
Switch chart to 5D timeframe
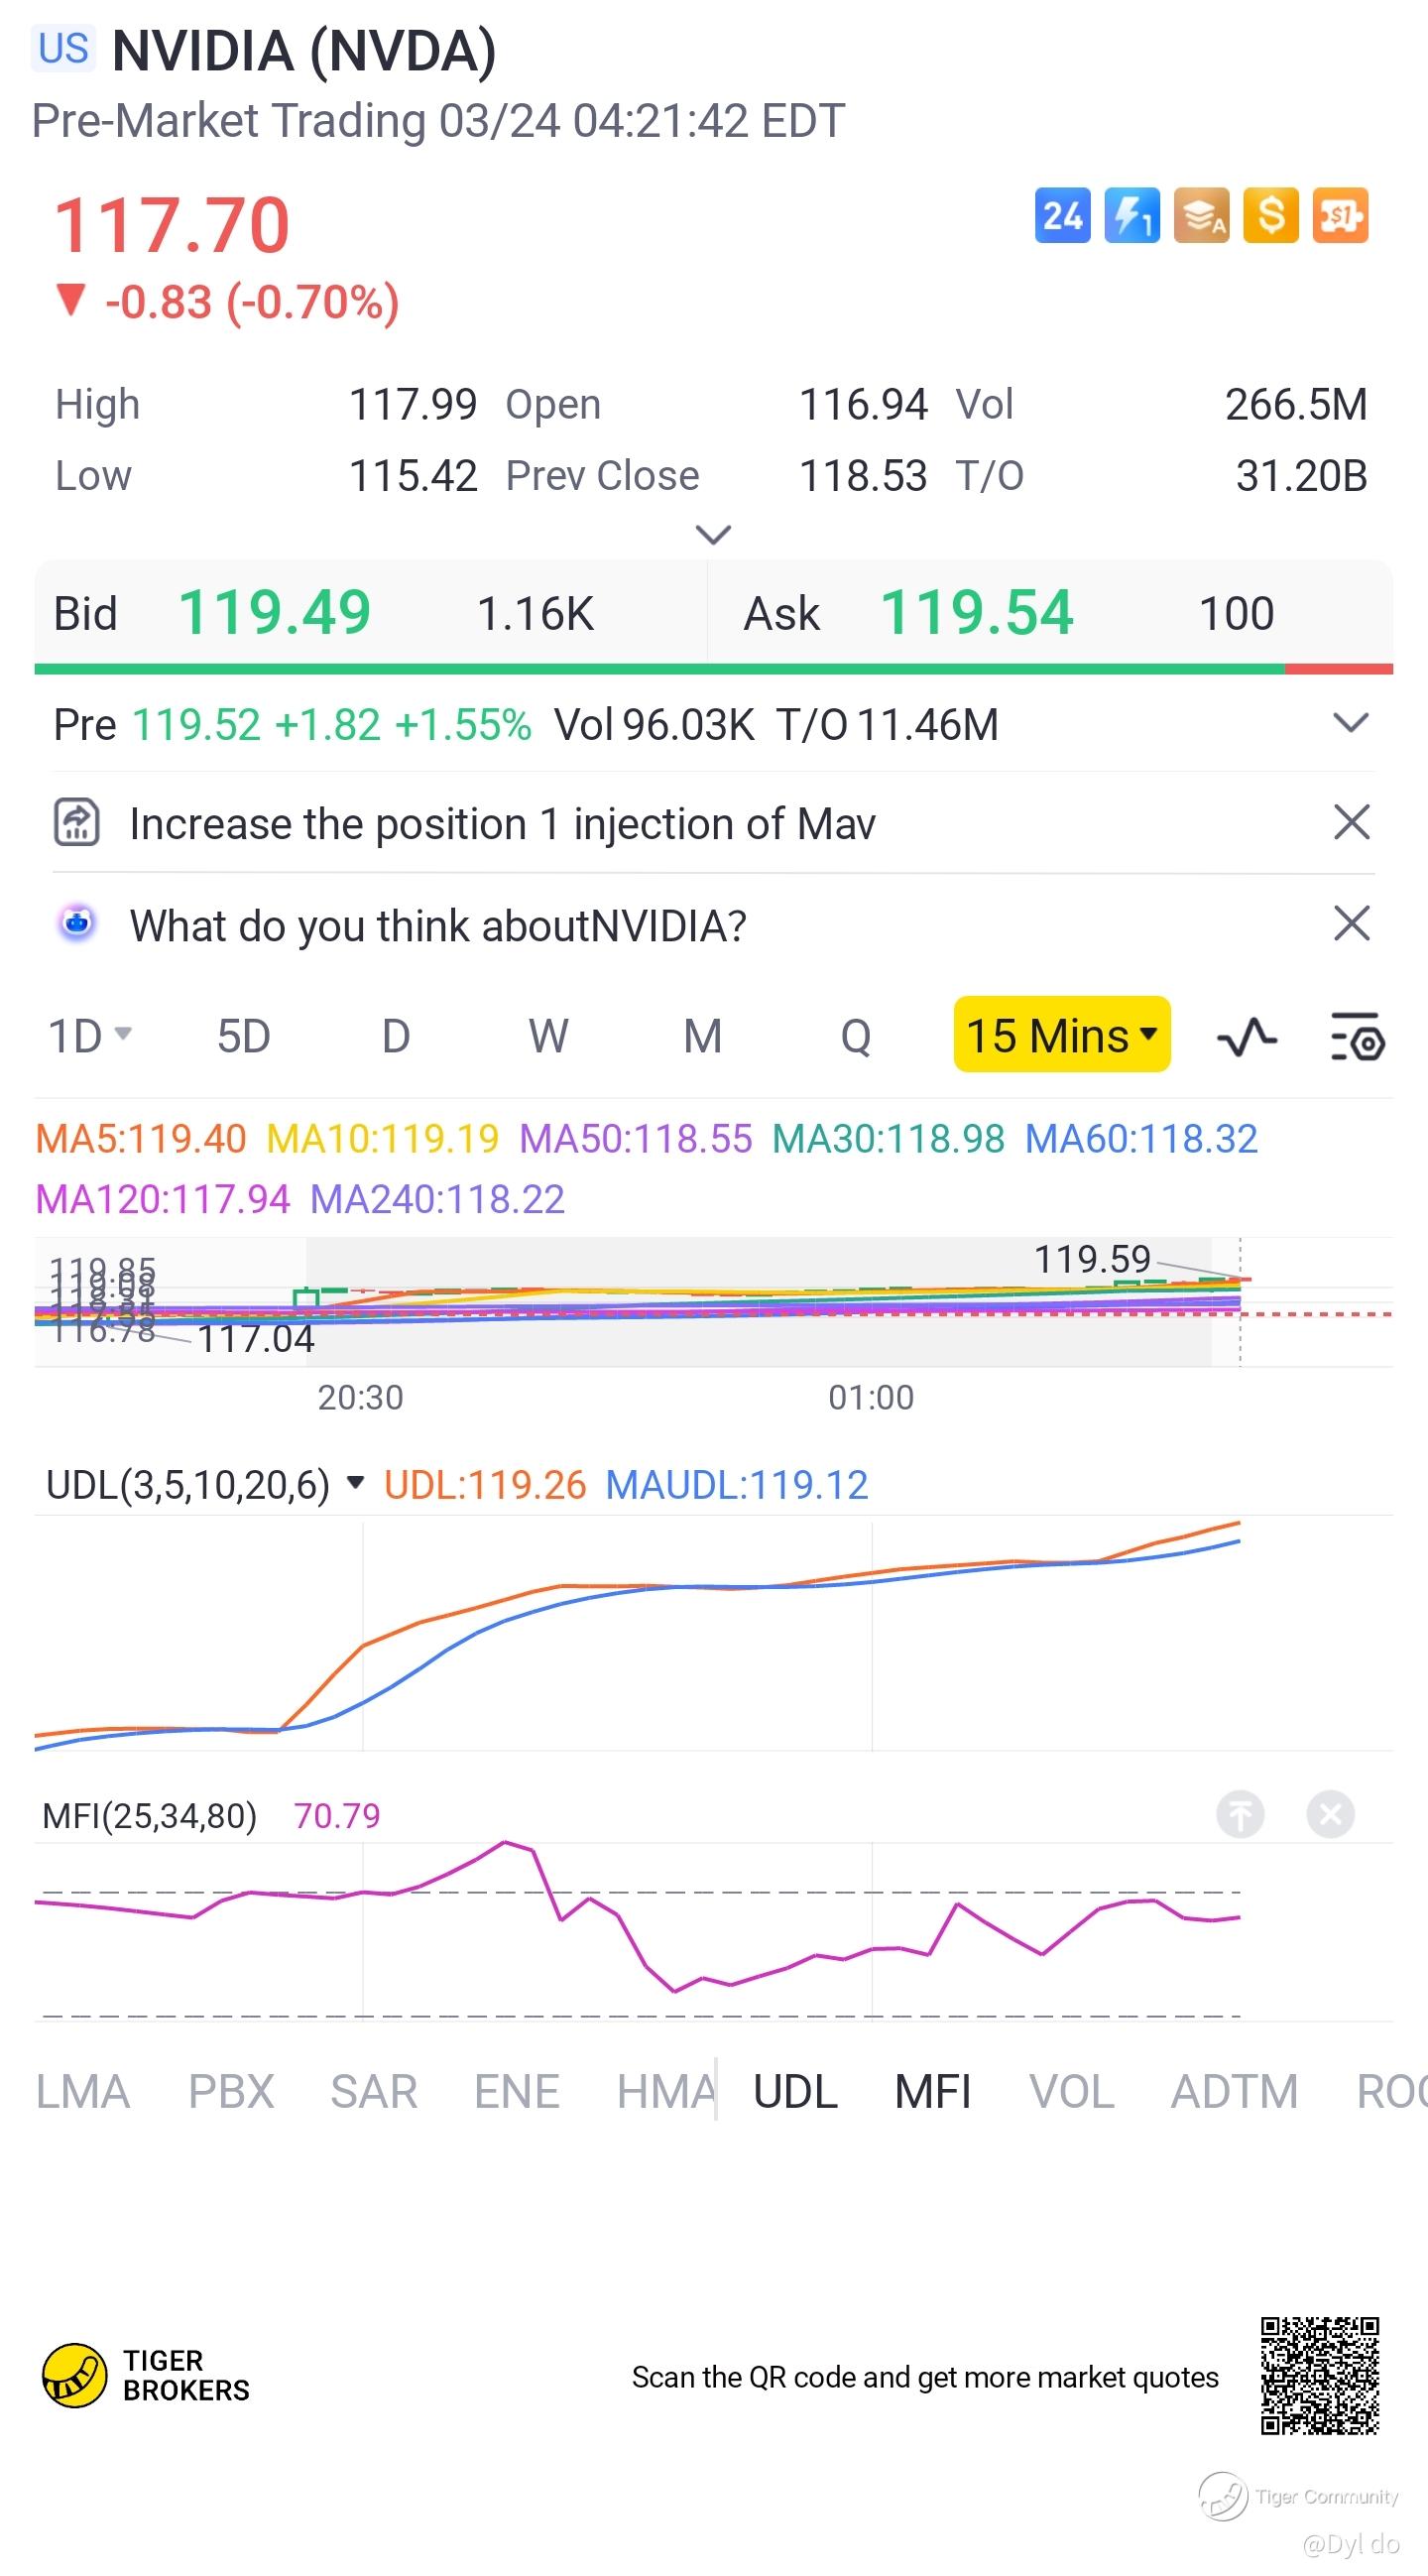[x=244, y=1037]
